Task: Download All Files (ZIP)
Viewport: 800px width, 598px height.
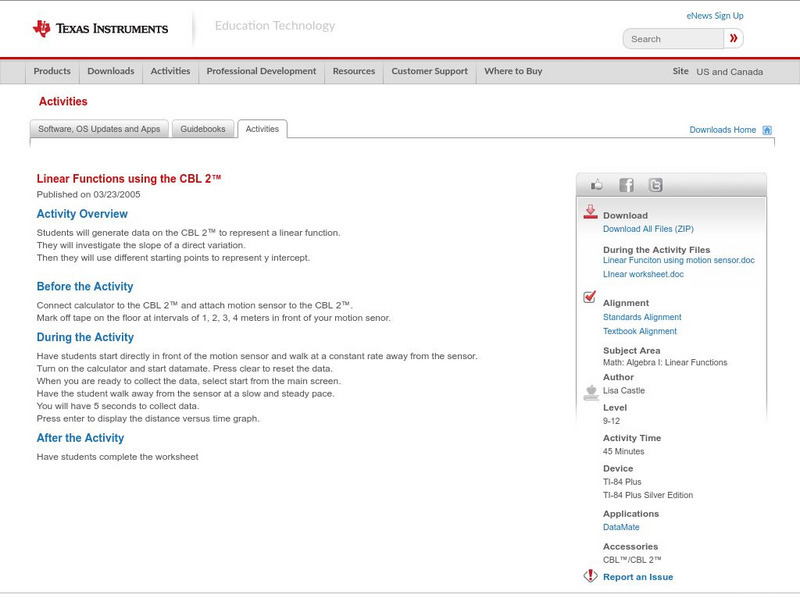Action: point(648,229)
